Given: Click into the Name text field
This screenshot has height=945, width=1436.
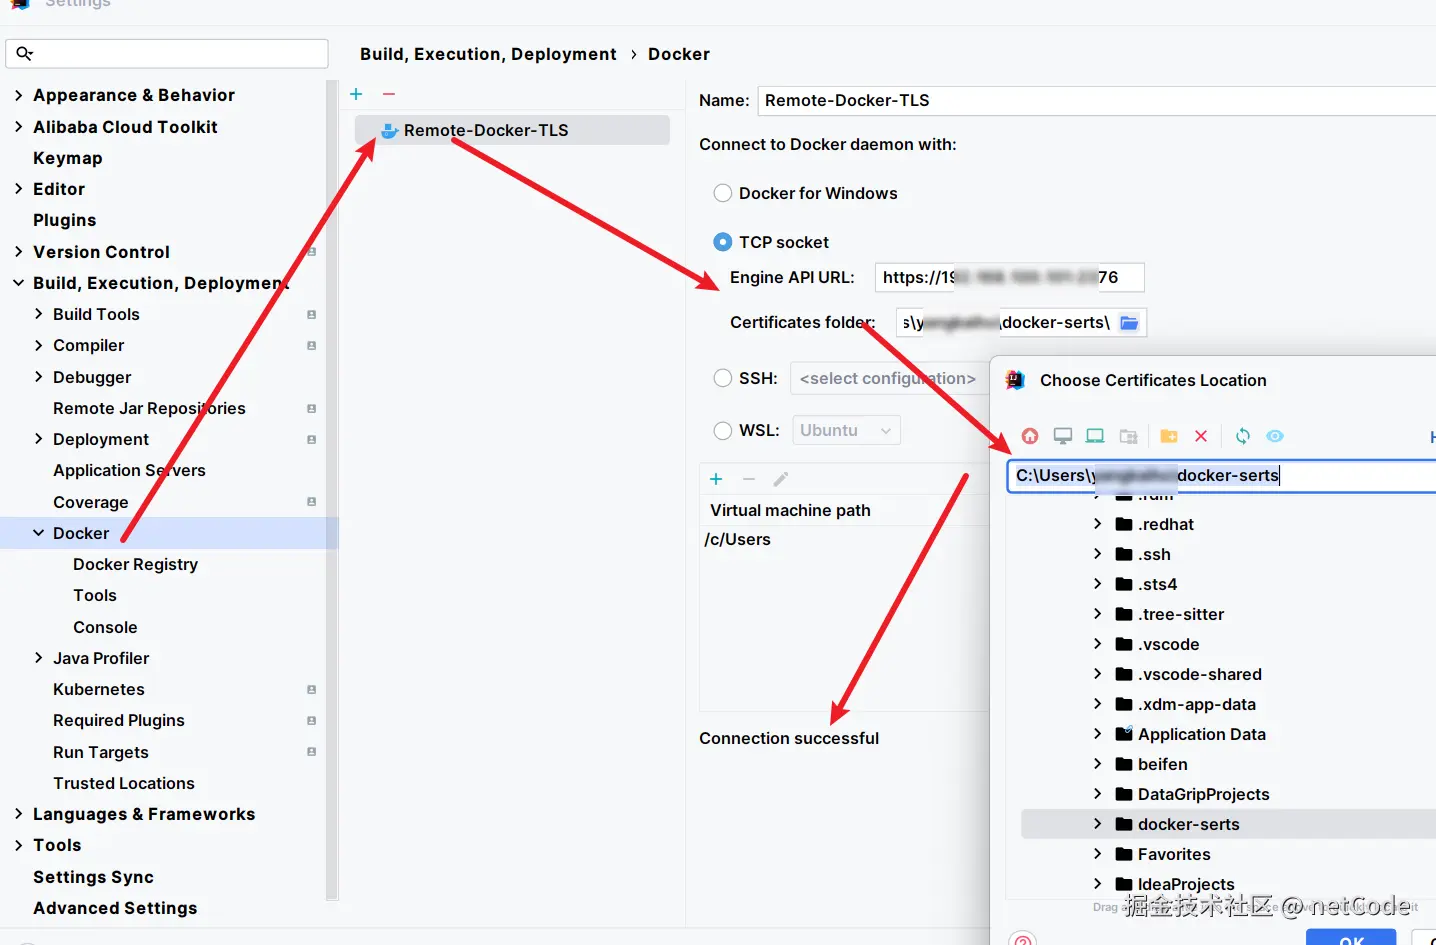Looking at the screenshot, I should 1096,100.
